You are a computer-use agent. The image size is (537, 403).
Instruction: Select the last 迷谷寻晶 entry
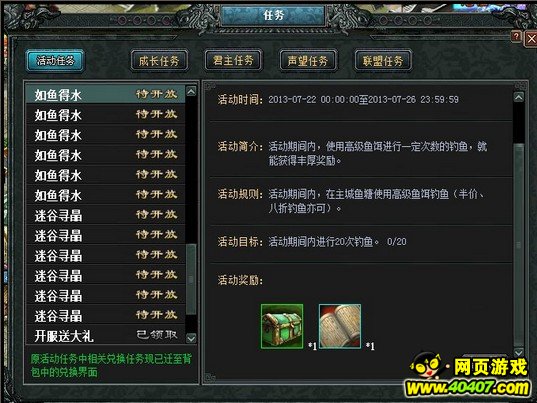[106, 316]
